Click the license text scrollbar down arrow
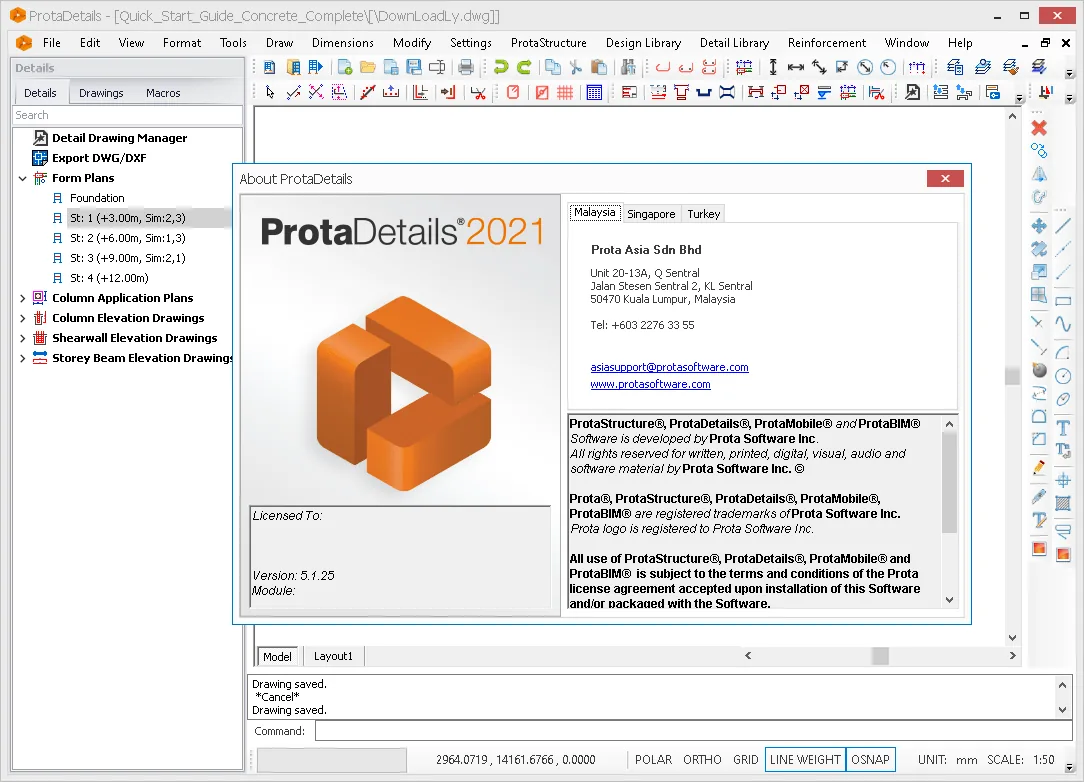Image resolution: width=1084 pixels, height=782 pixels. coord(949,599)
